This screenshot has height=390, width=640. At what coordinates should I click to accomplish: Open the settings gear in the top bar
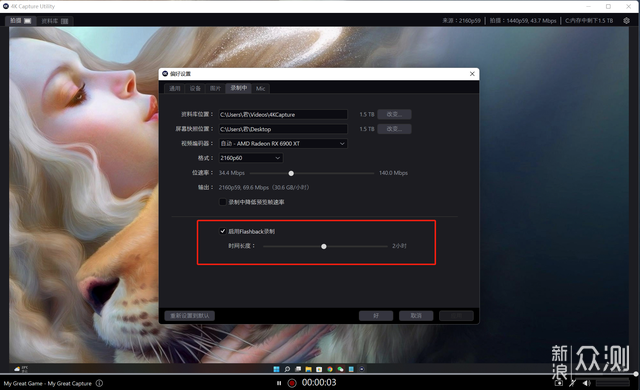pos(626,20)
